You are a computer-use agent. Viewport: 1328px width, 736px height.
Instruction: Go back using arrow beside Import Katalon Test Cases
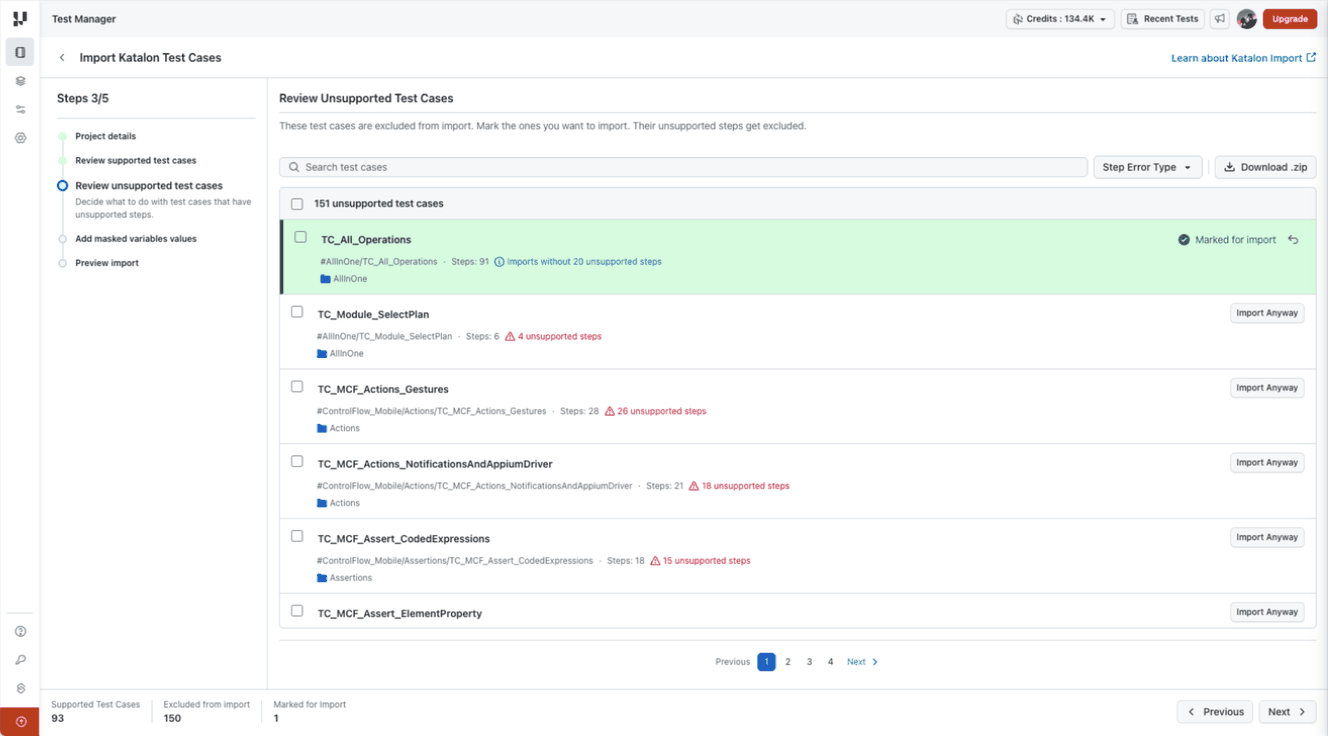point(62,58)
